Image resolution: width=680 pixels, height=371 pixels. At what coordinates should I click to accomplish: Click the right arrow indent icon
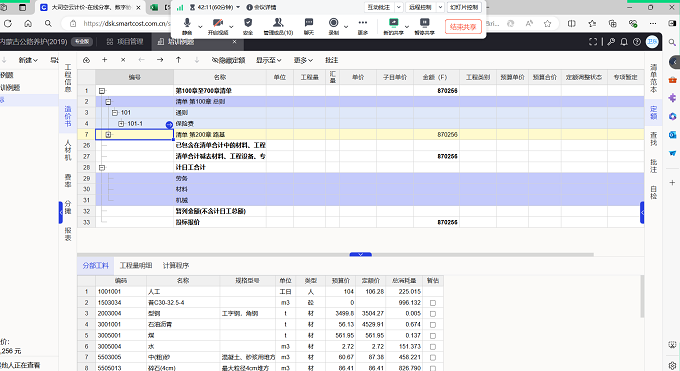(x=160, y=60)
